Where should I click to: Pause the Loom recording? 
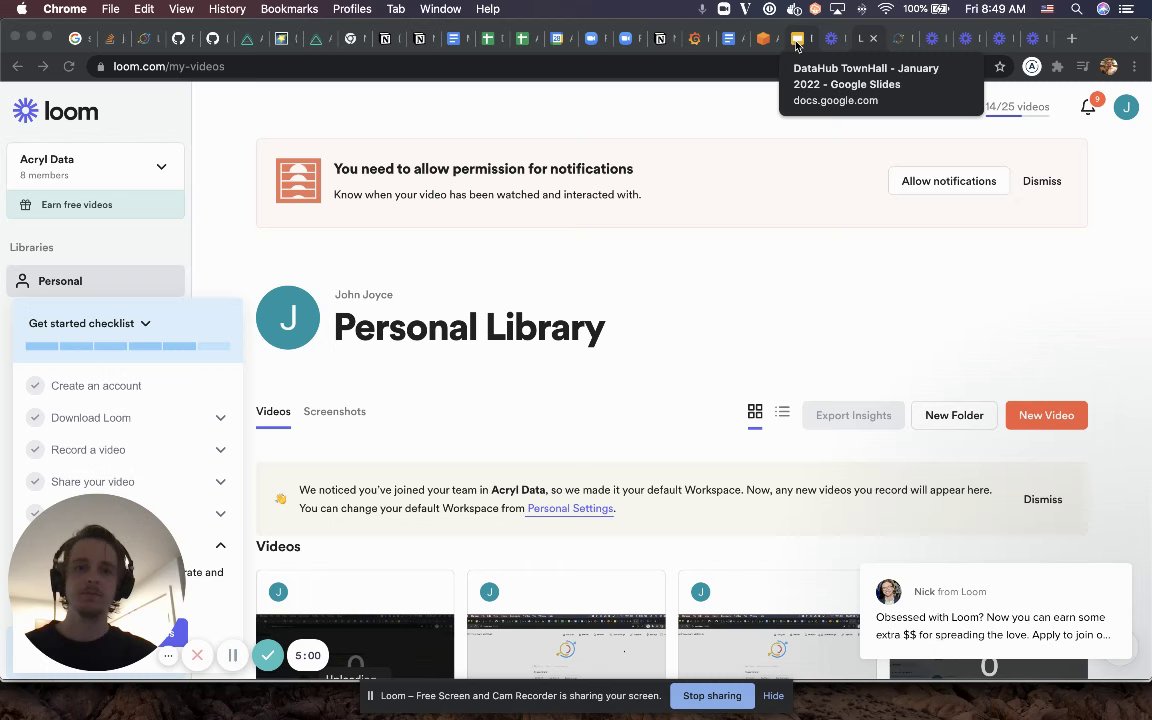point(232,655)
